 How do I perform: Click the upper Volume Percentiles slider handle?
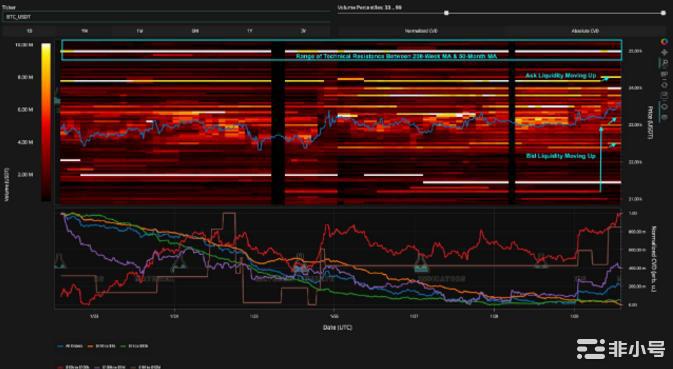[x=663, y=13]
